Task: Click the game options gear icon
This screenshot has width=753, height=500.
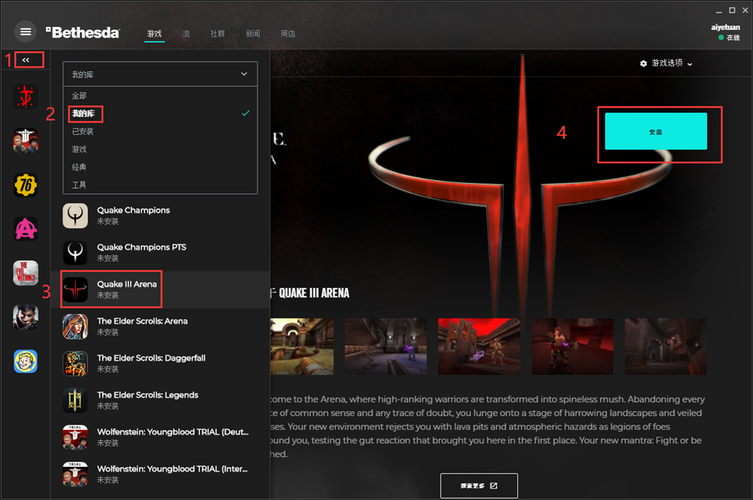Action: pos(643,63)
